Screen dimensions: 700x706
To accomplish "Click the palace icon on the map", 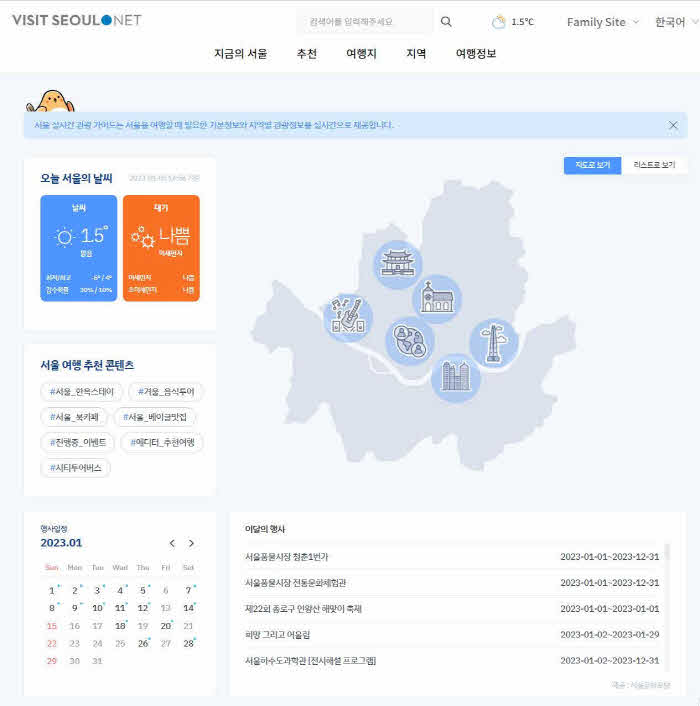I will [x=398, y=264].
